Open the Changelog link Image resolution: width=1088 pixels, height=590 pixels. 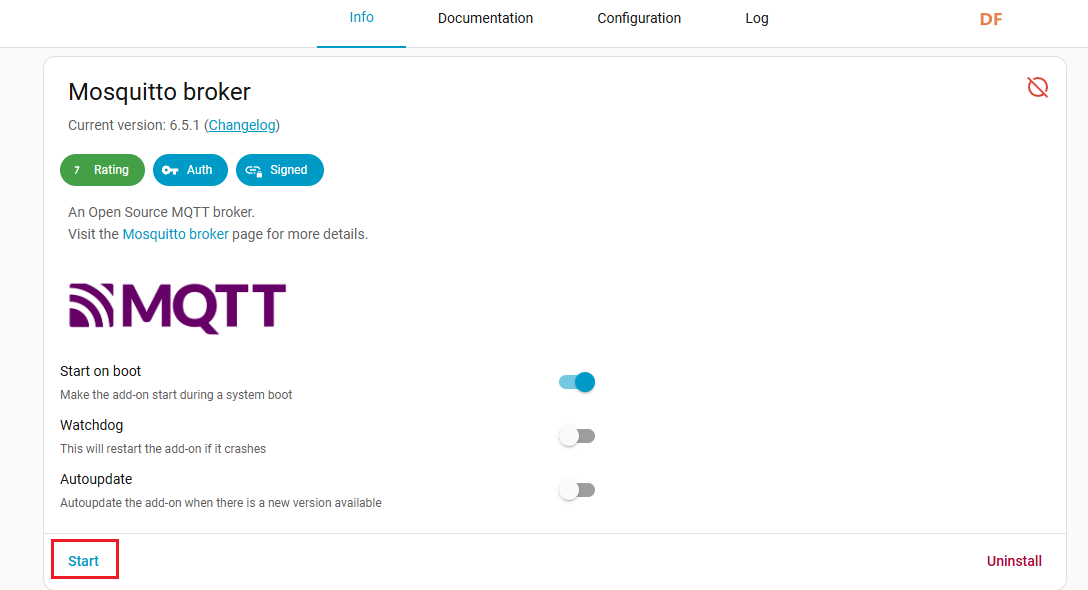coord(242,125)
